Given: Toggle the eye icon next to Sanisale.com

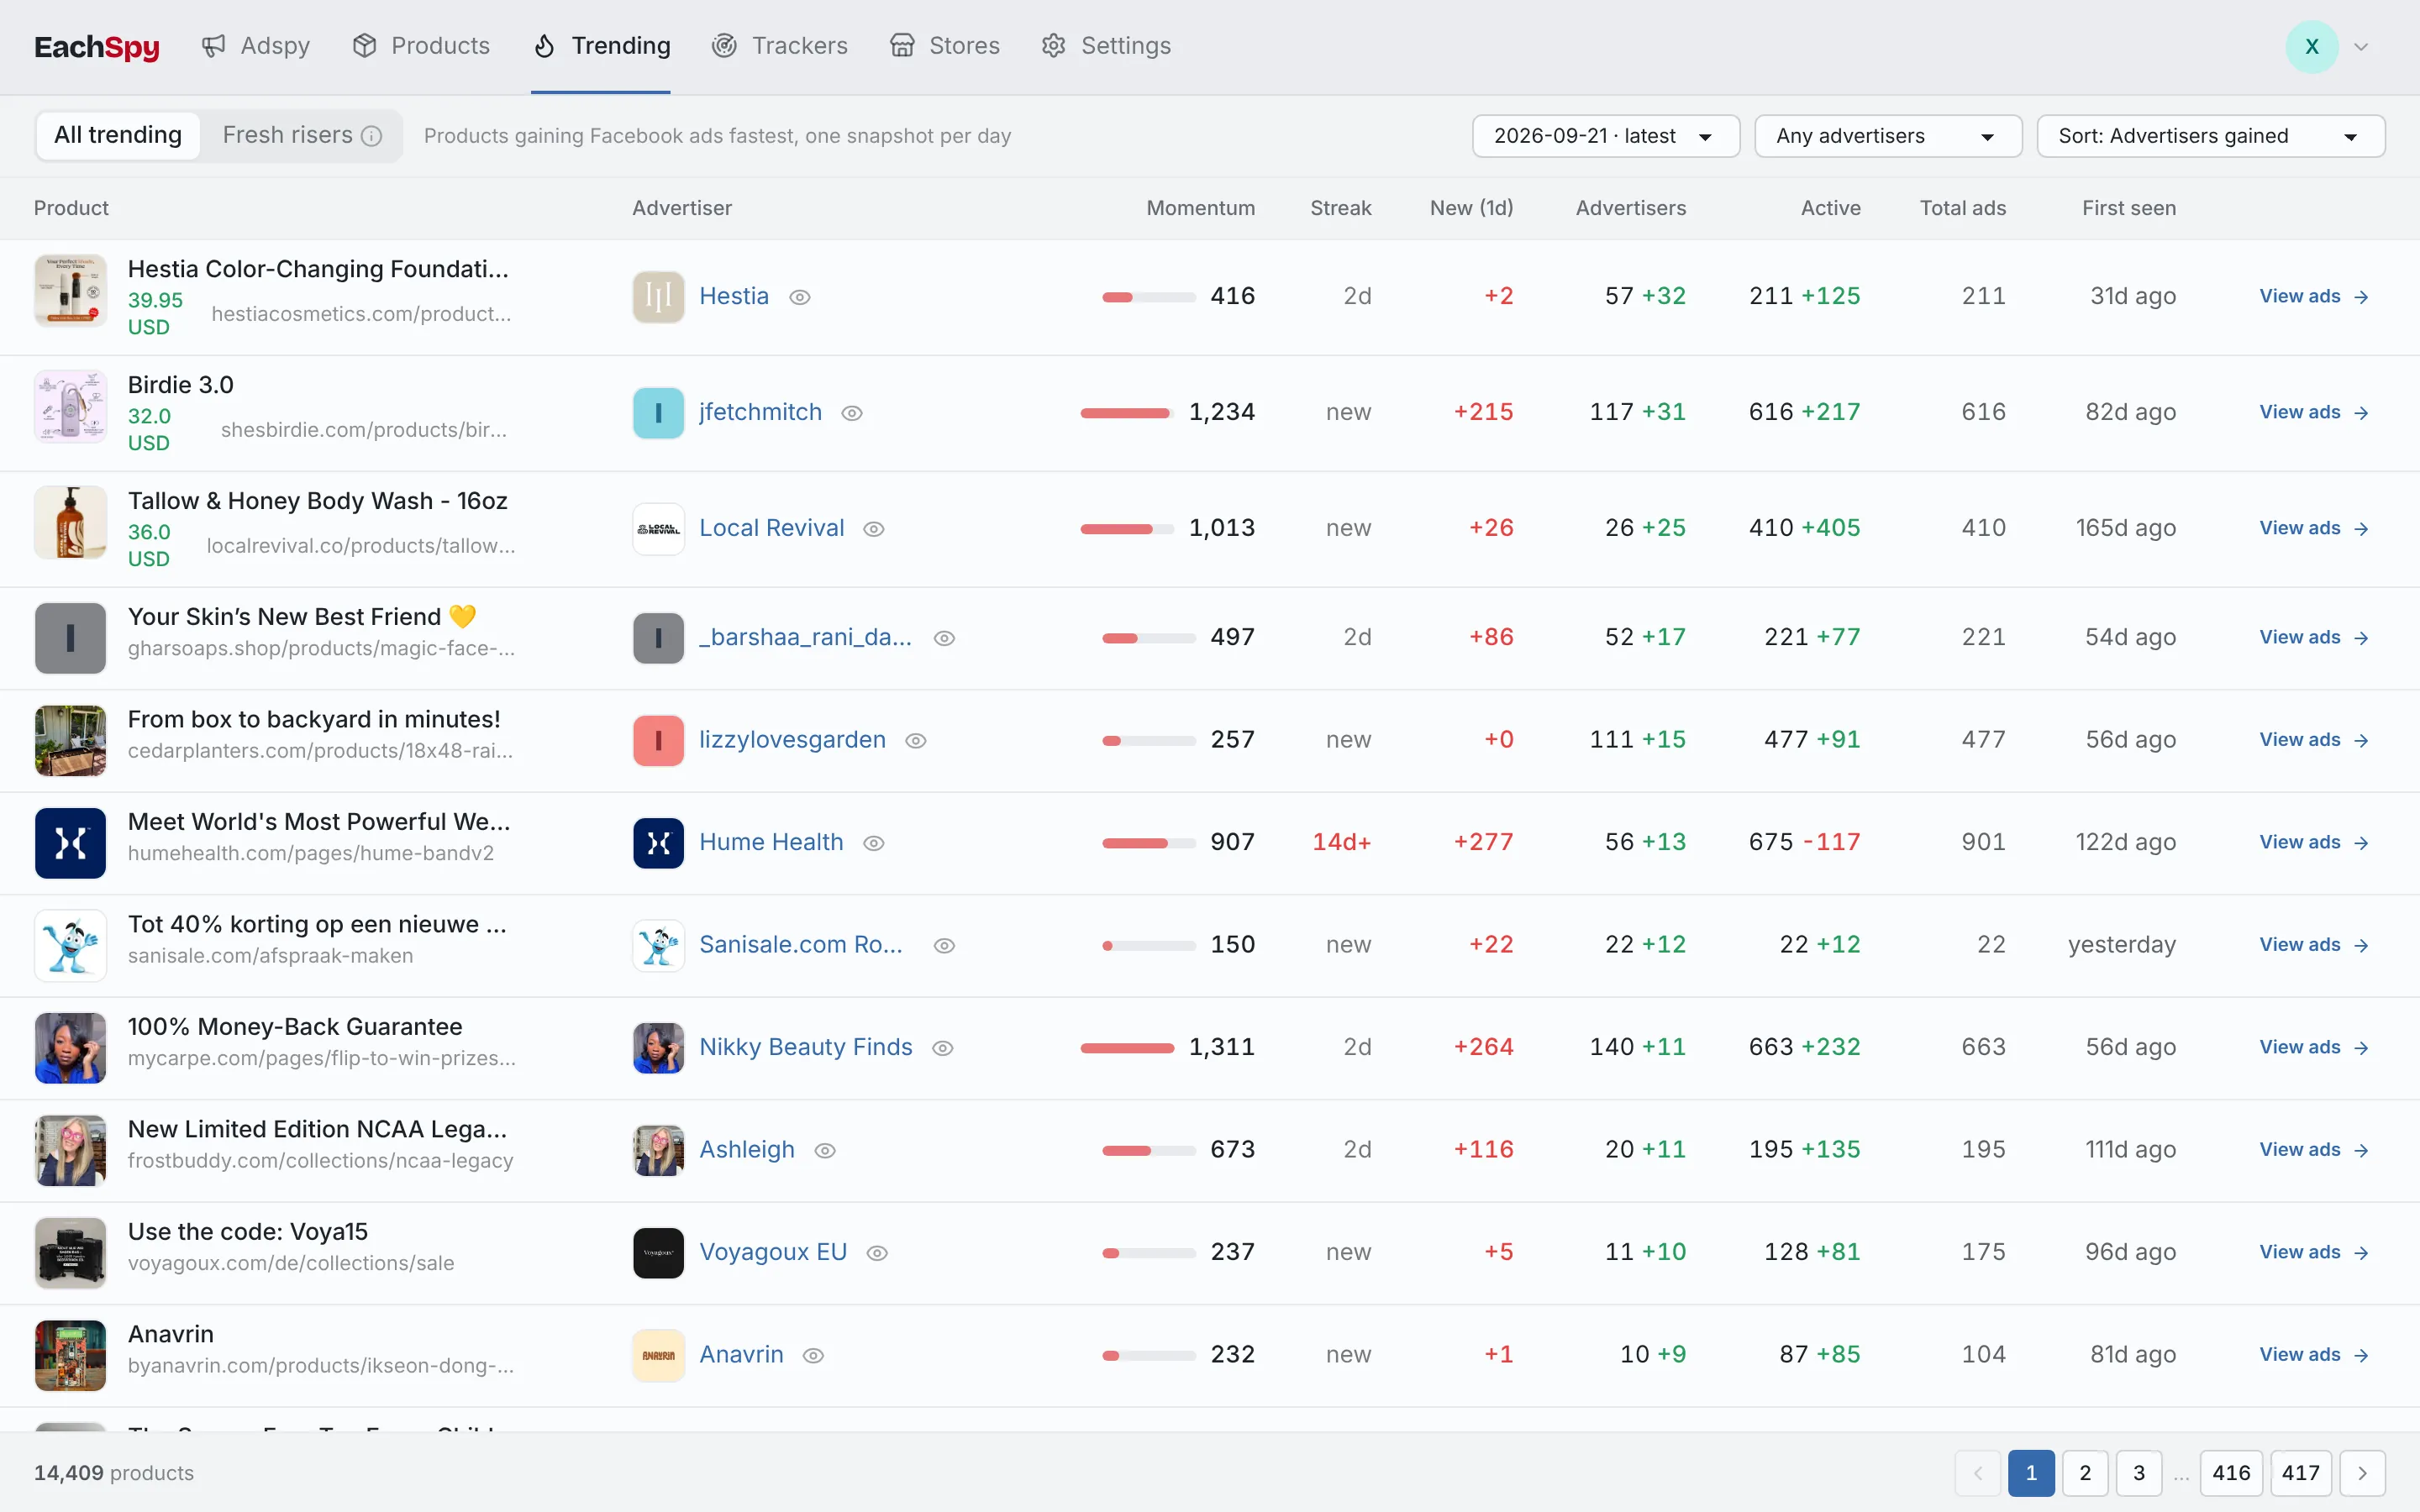Looking at the screenshot, I should coord(944,946).
